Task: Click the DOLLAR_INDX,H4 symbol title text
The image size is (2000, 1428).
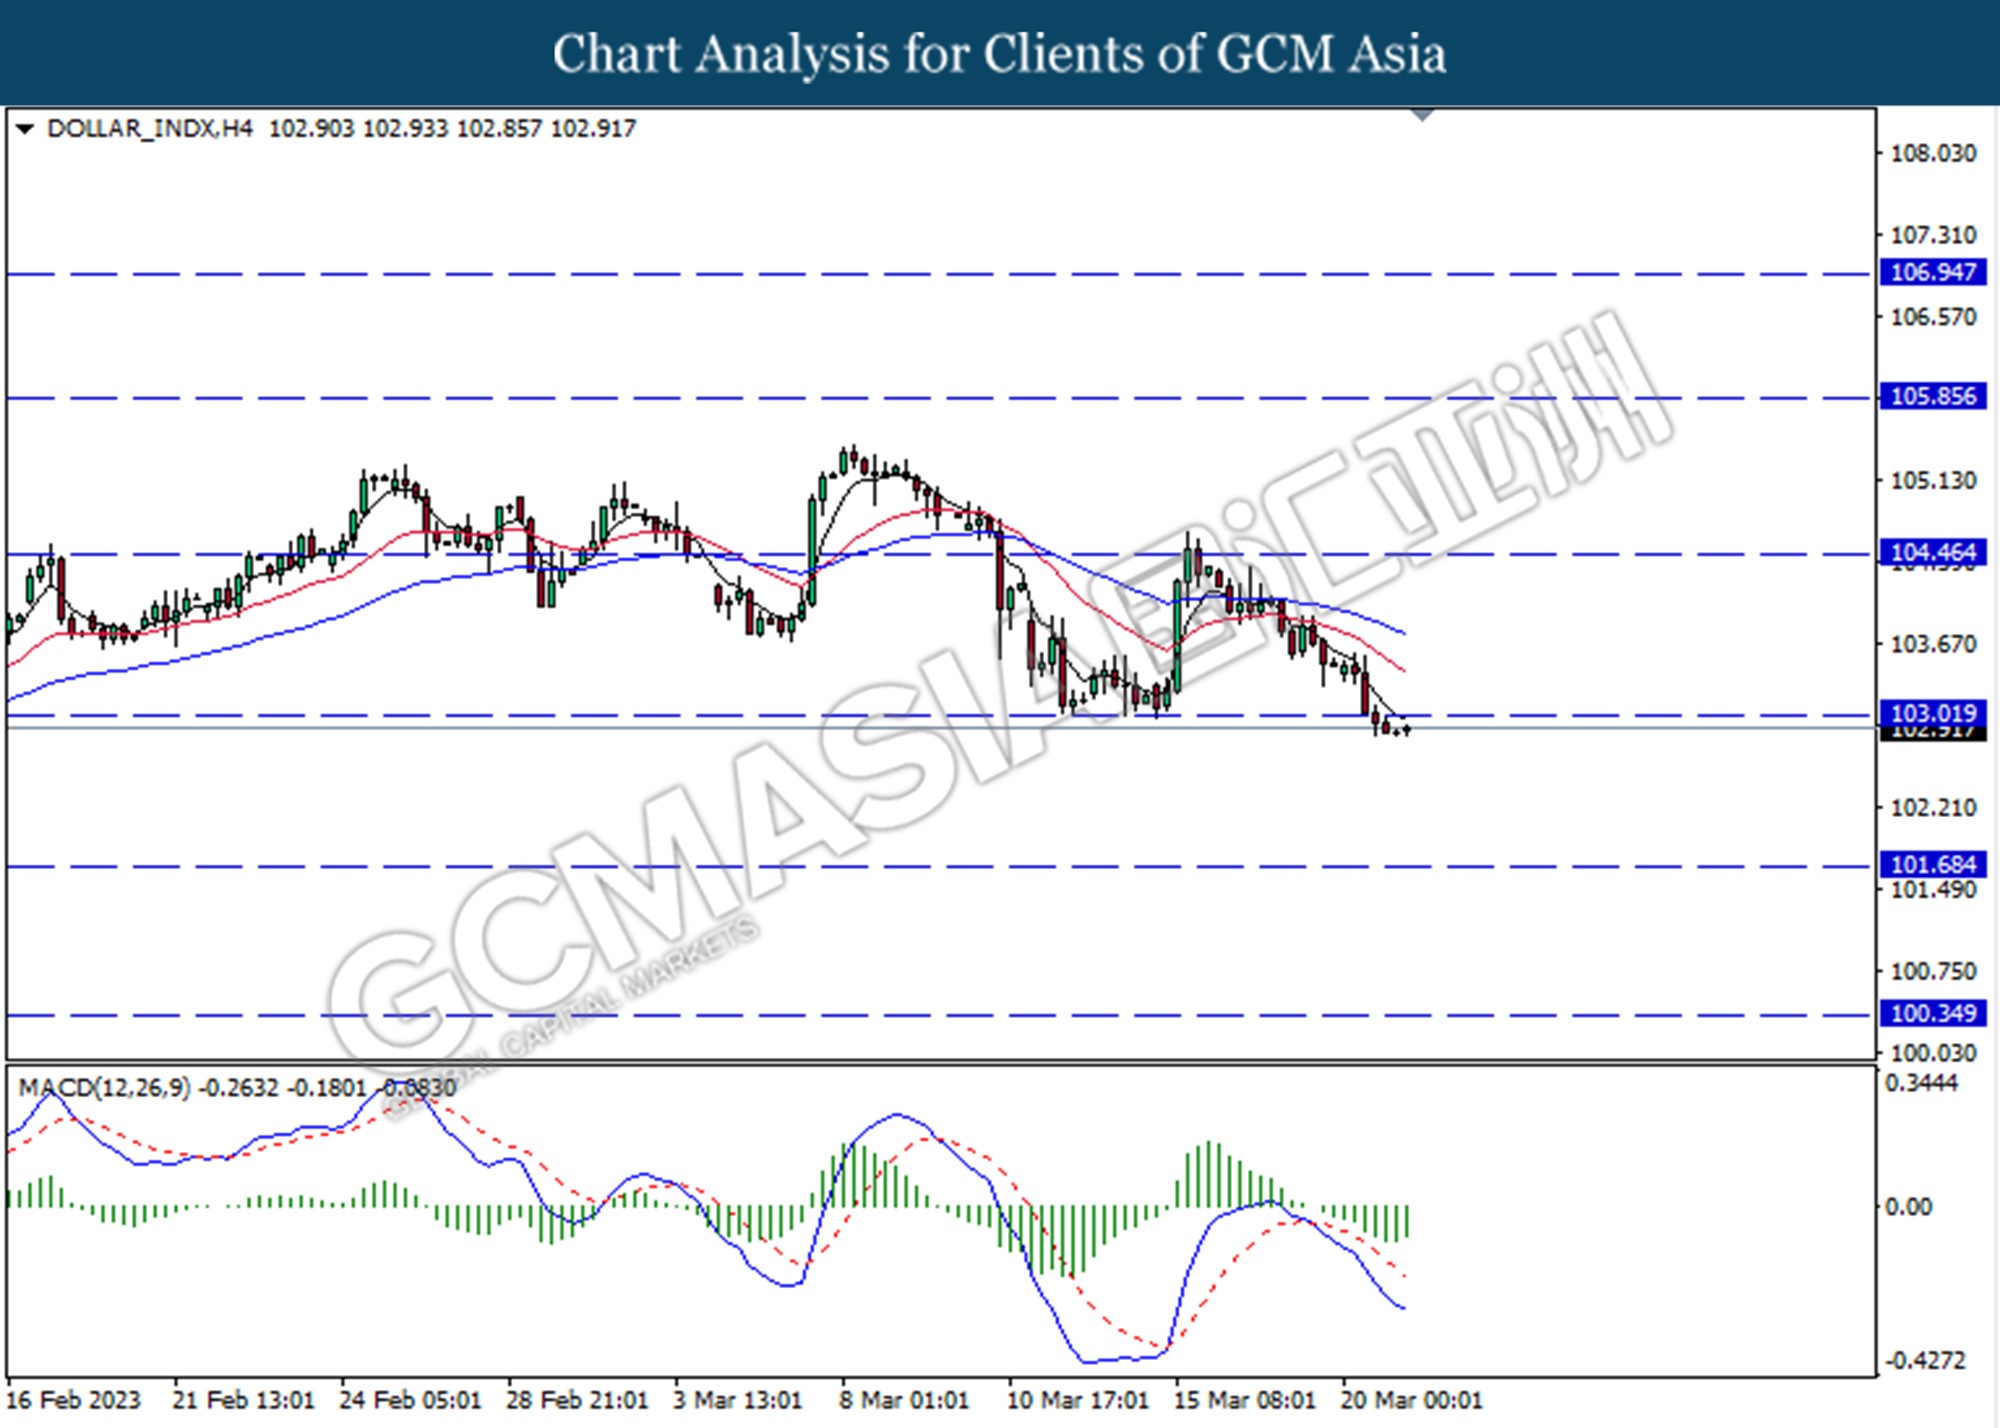Action: pyautogui.click(x=150, y=129)
